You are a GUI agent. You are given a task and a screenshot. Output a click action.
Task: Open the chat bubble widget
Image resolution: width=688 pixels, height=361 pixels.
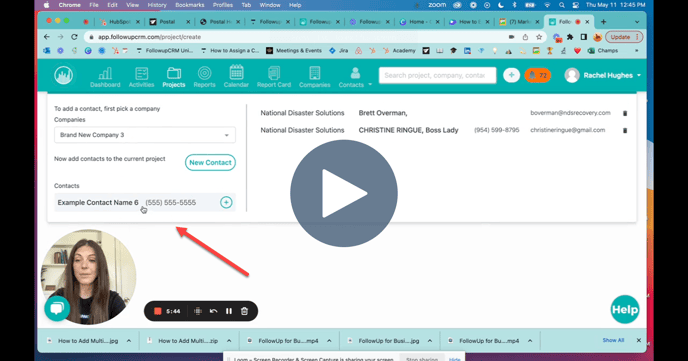pos(57,308)
